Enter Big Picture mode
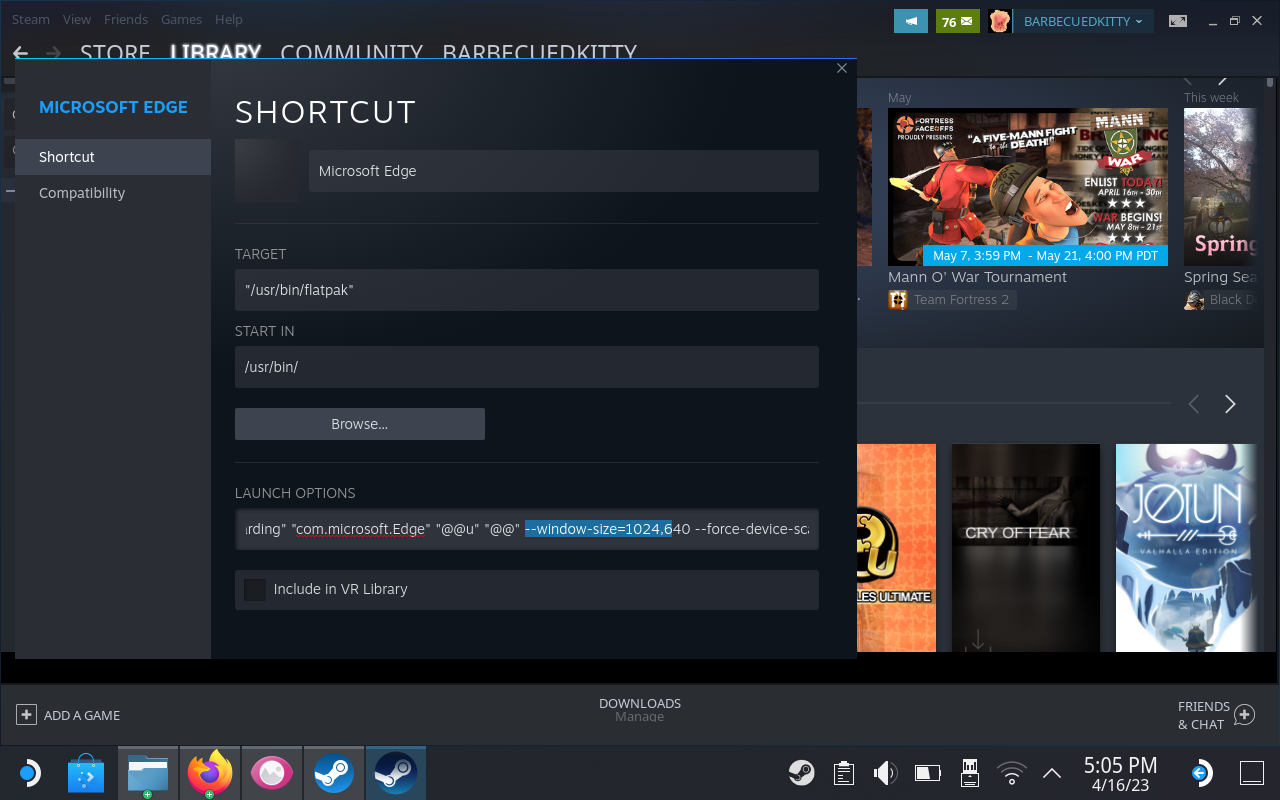Screen dimensions: 1280x800 [x=1178, y=21]
